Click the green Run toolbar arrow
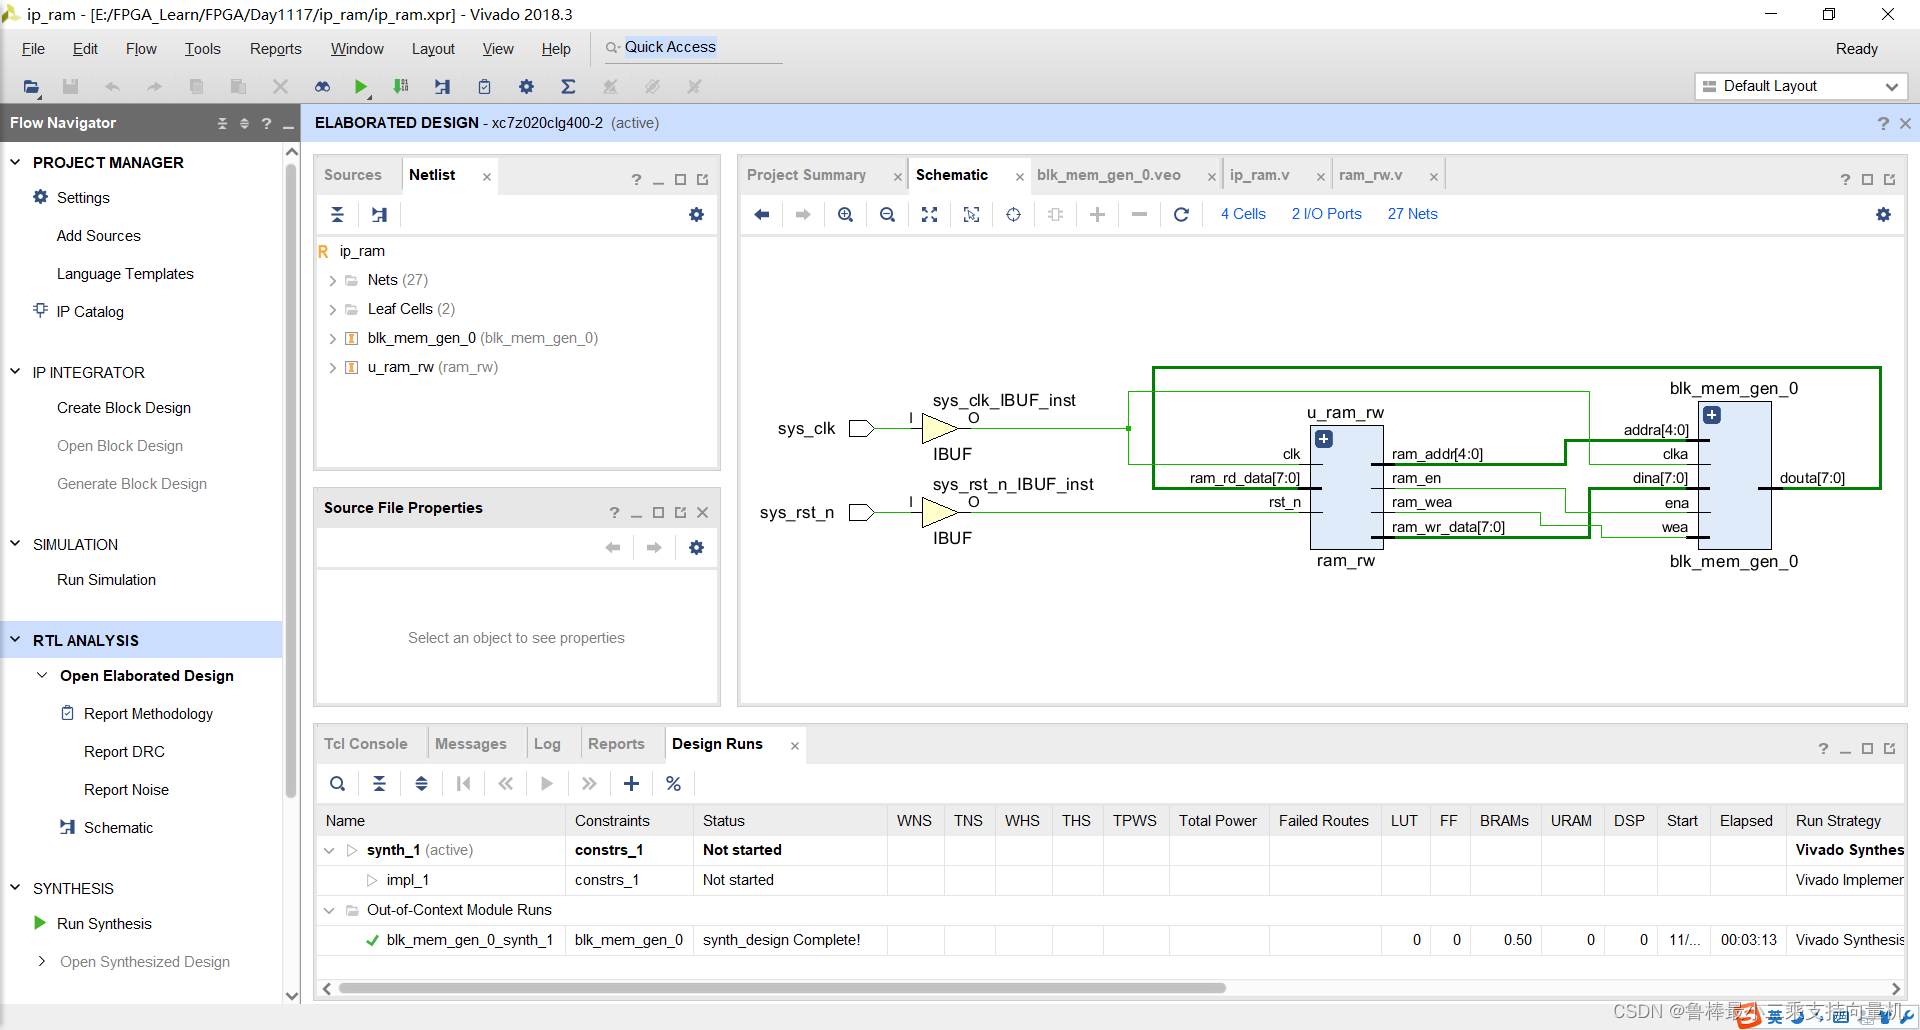1920x1030 pixels. coord(361,87)
